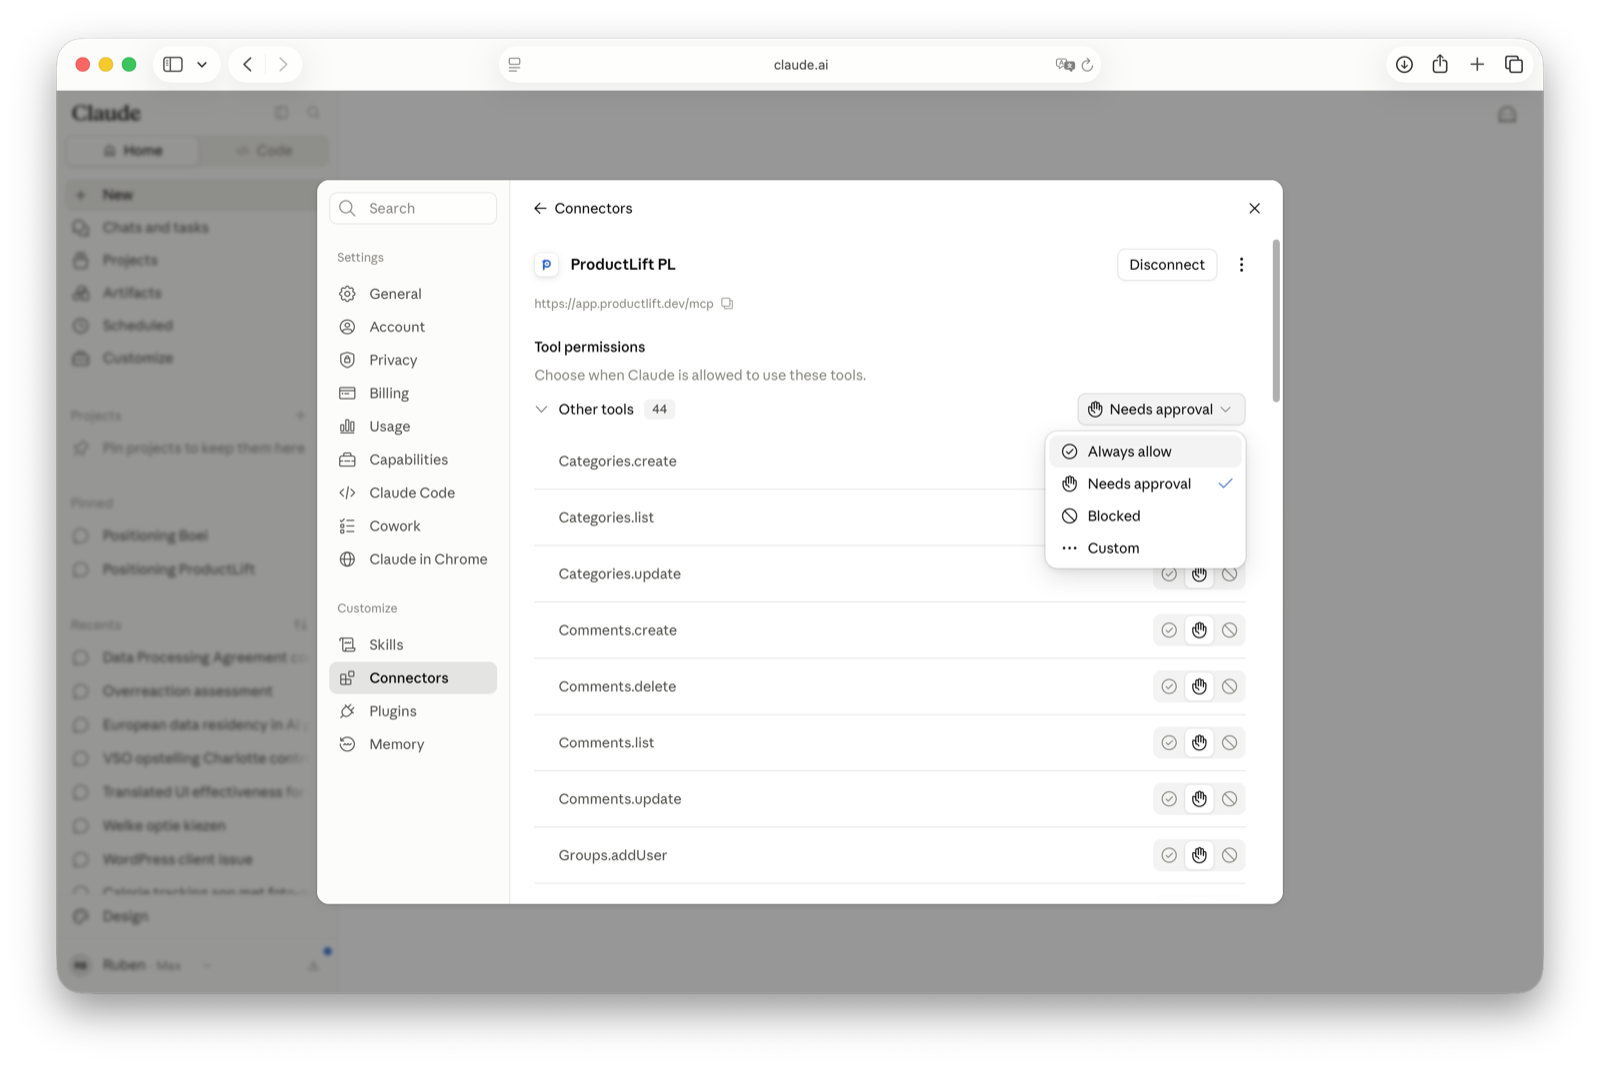Click Safari's forward arrow
This screenshot has width=1600, height=1068.
point(283,64)
